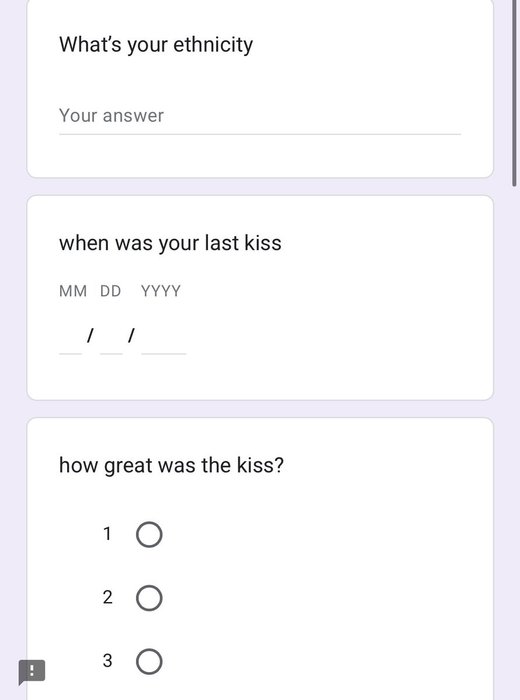Image resolution: width=520 pixels, height=700 pixels.
Task: Click the page scrollbar thumb
Action: tap(514, 93)
